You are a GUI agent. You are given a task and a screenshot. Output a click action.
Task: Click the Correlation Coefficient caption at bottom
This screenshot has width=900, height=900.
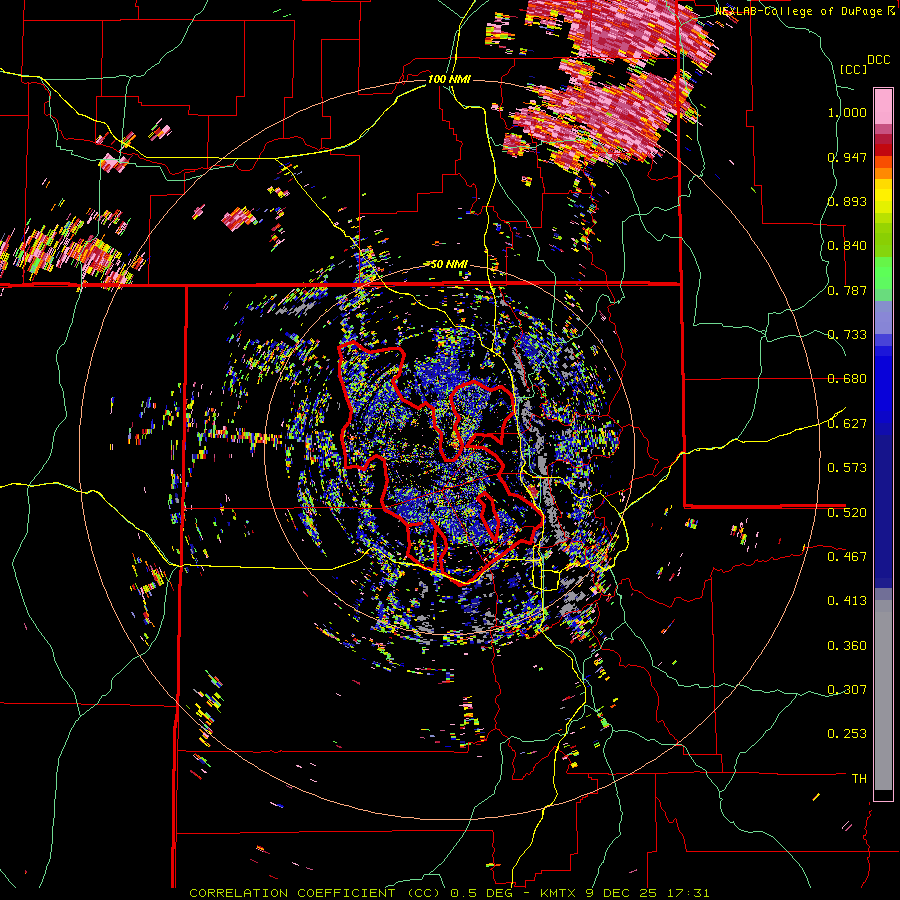(x=449, y=893)
